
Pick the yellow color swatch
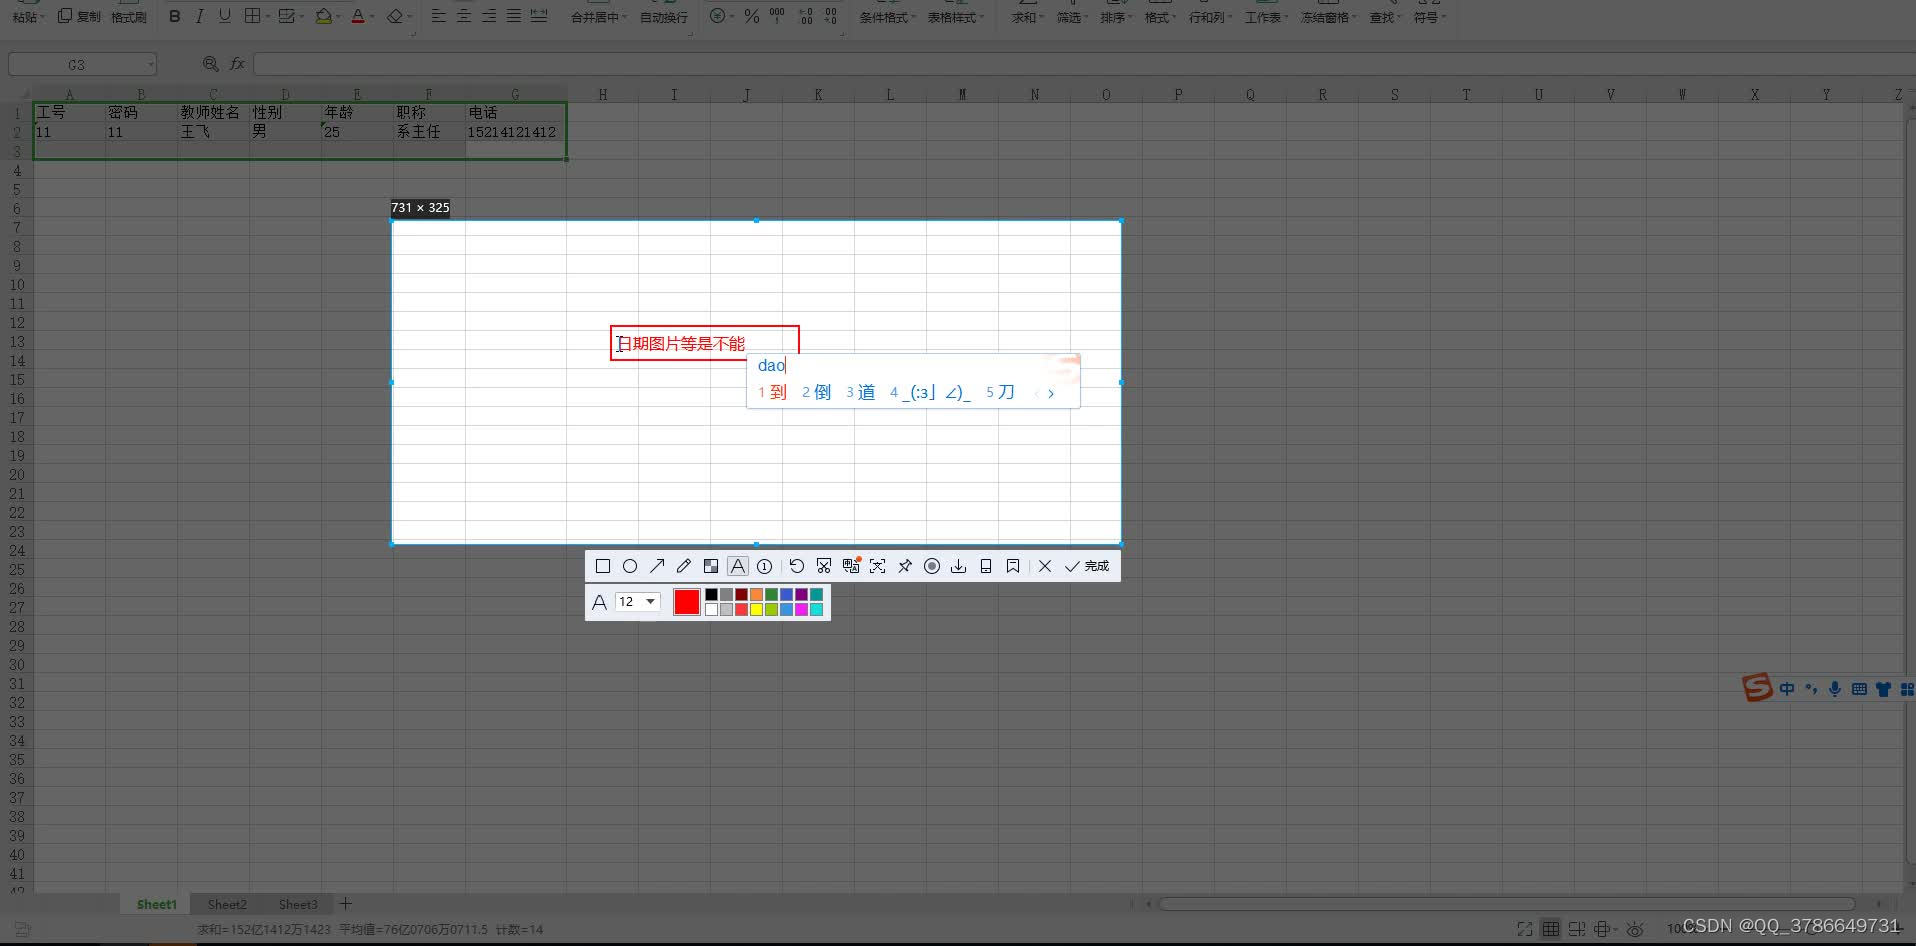[x=756, y=609]
